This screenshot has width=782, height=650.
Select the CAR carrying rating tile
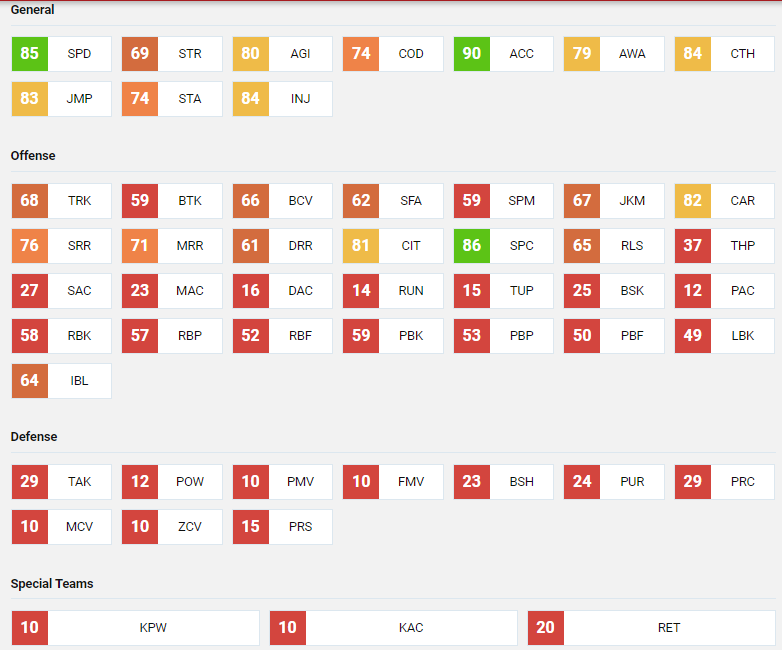click(x=724, y=201)
